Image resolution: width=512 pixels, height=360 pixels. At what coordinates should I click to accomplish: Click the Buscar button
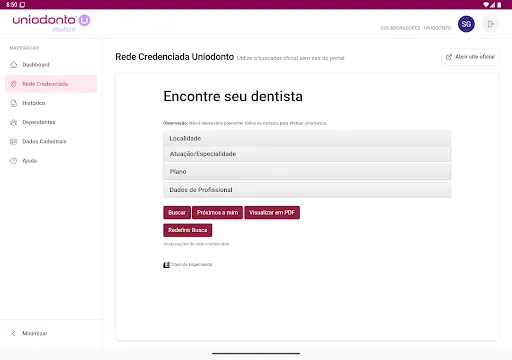tap(177, 213)
